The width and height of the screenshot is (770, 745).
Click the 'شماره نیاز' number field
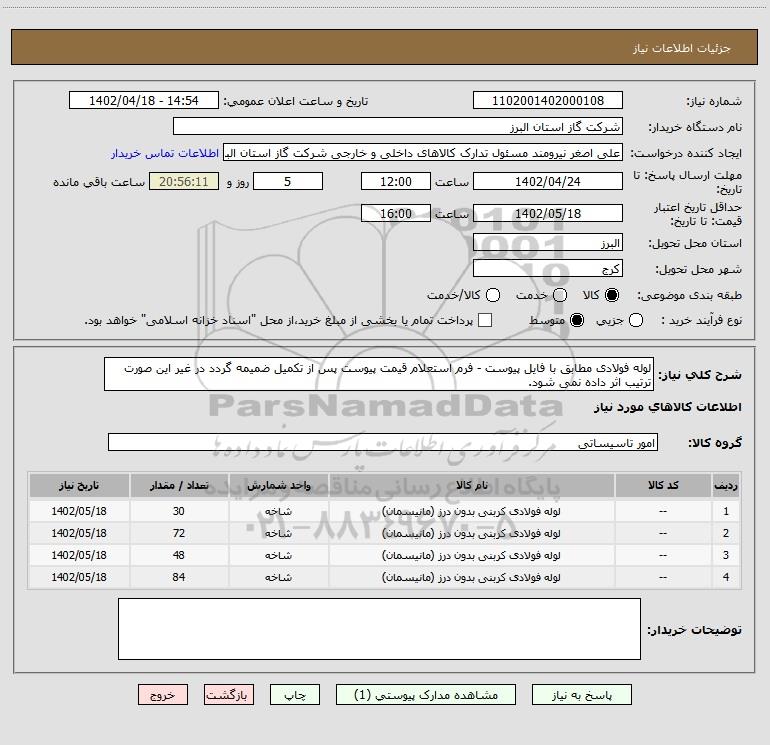coord(547,101)
